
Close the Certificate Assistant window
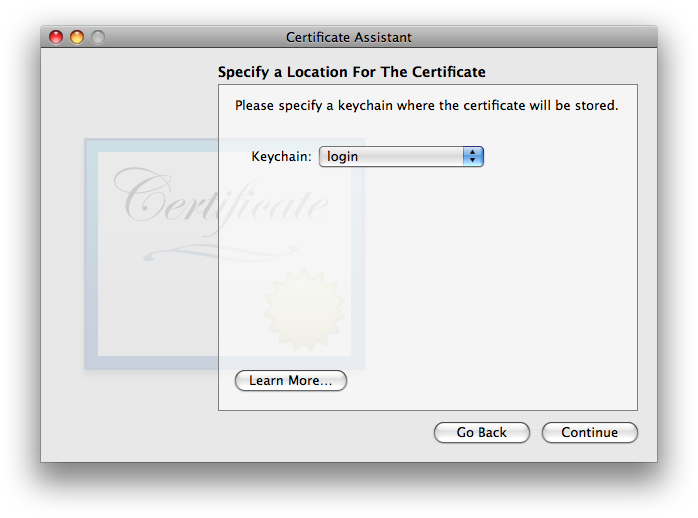[56, 37]
